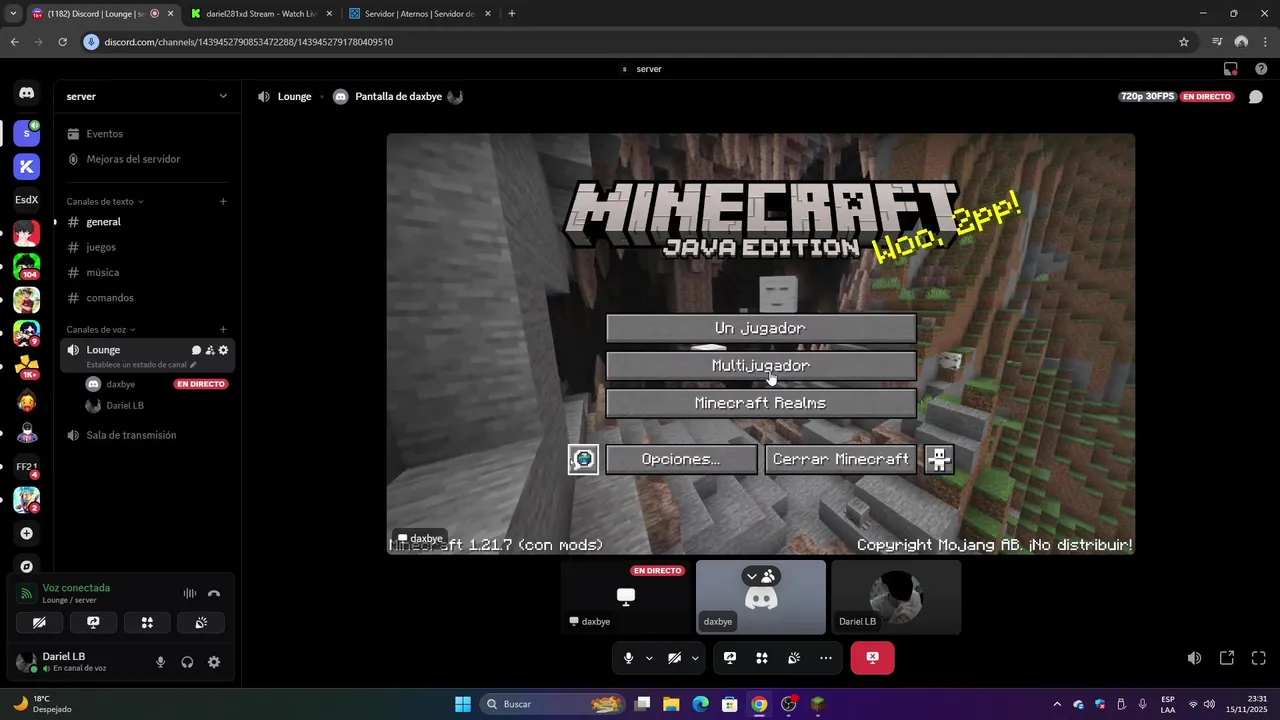Join Sala de transmisión voice channel
The width and height of the screenshot is (1280, 720).
click(146, 435)
